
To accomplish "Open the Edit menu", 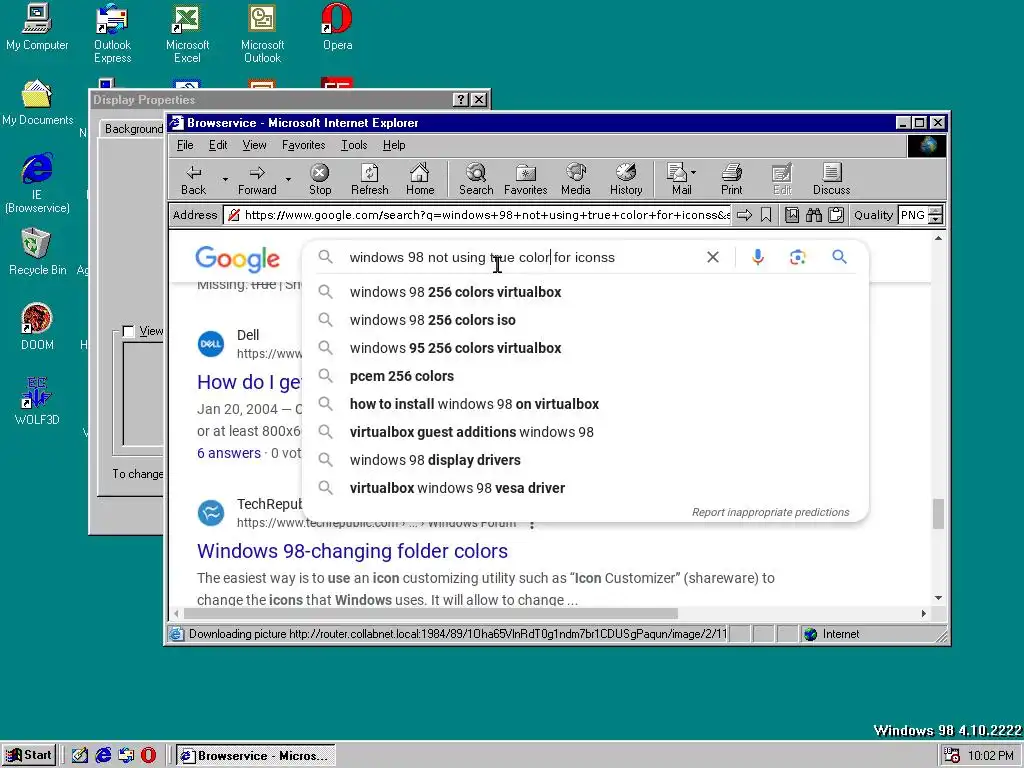I will 217,145.
